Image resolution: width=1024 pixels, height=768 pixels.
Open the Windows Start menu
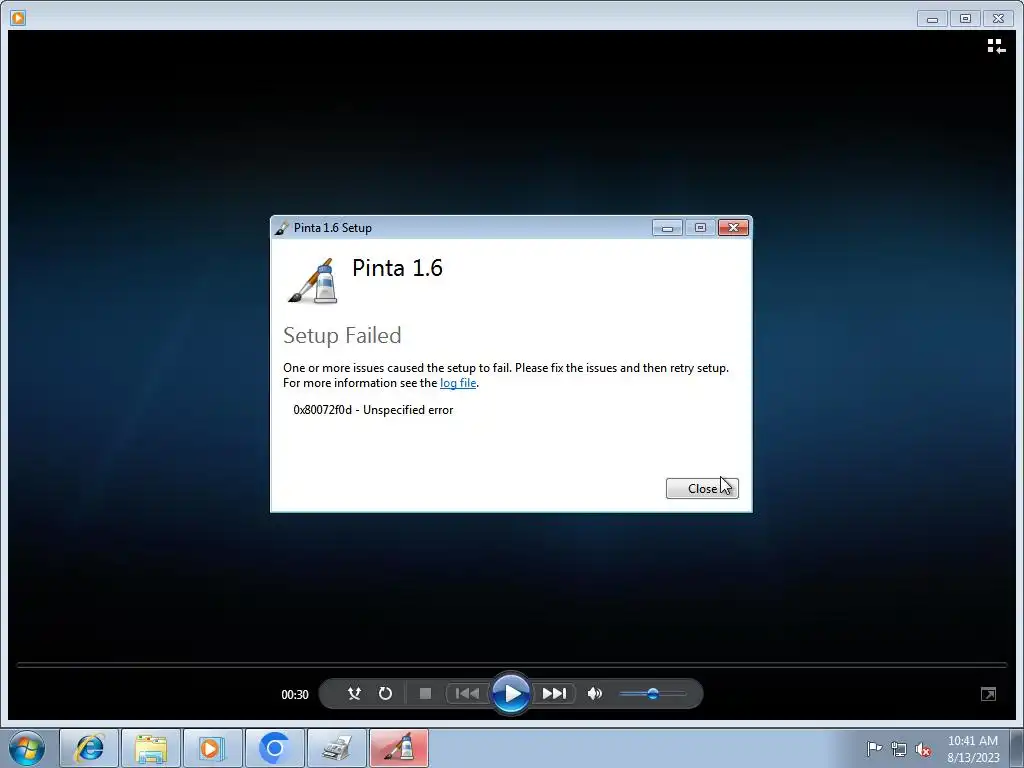pyautogui.click(x=27, y=748)
